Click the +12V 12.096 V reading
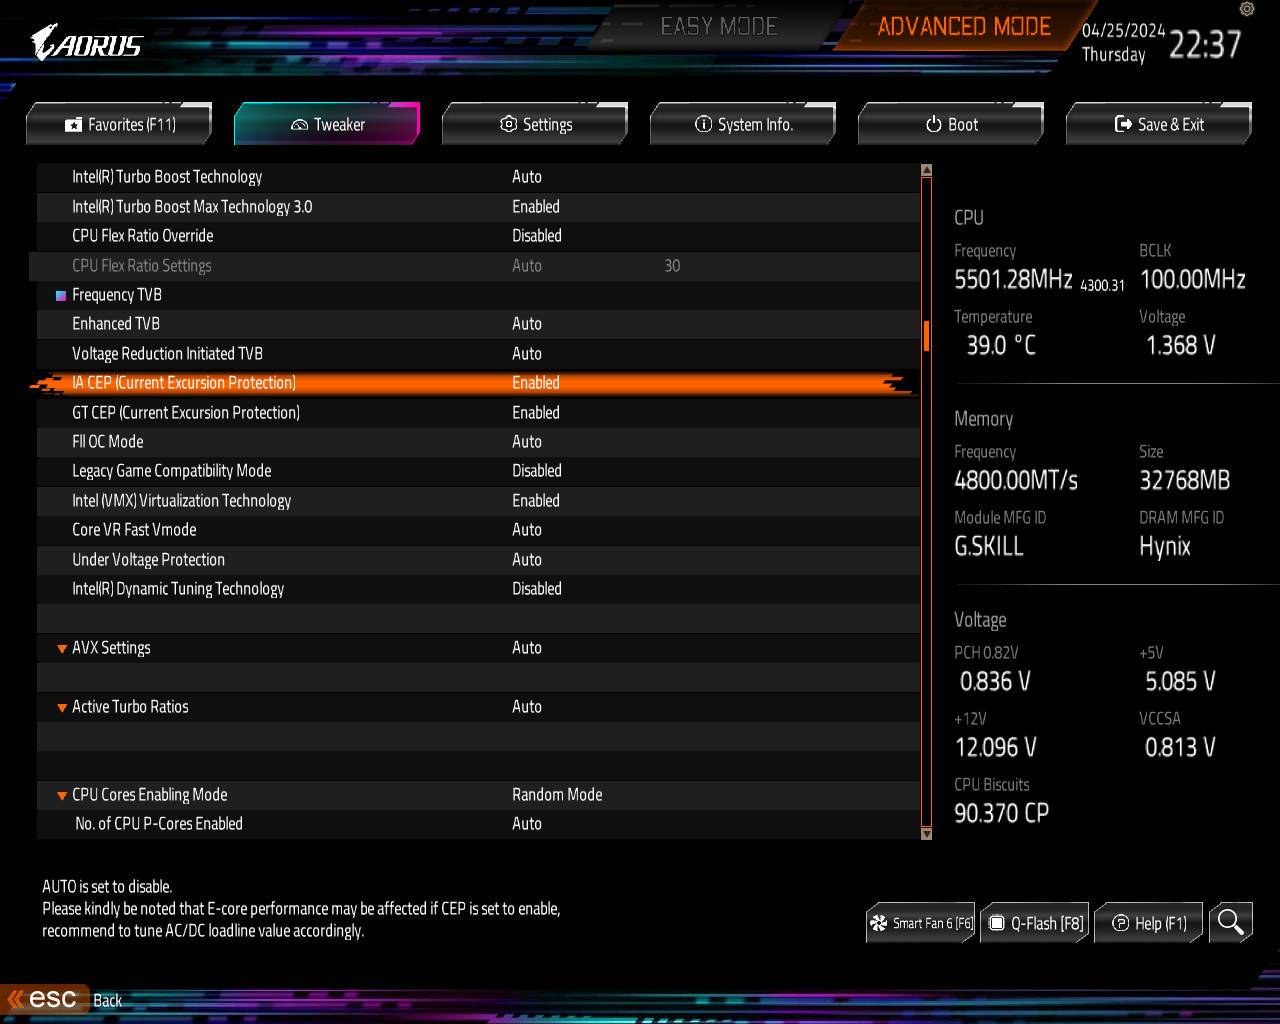The image size is (1280, 1024). point(996,747)
